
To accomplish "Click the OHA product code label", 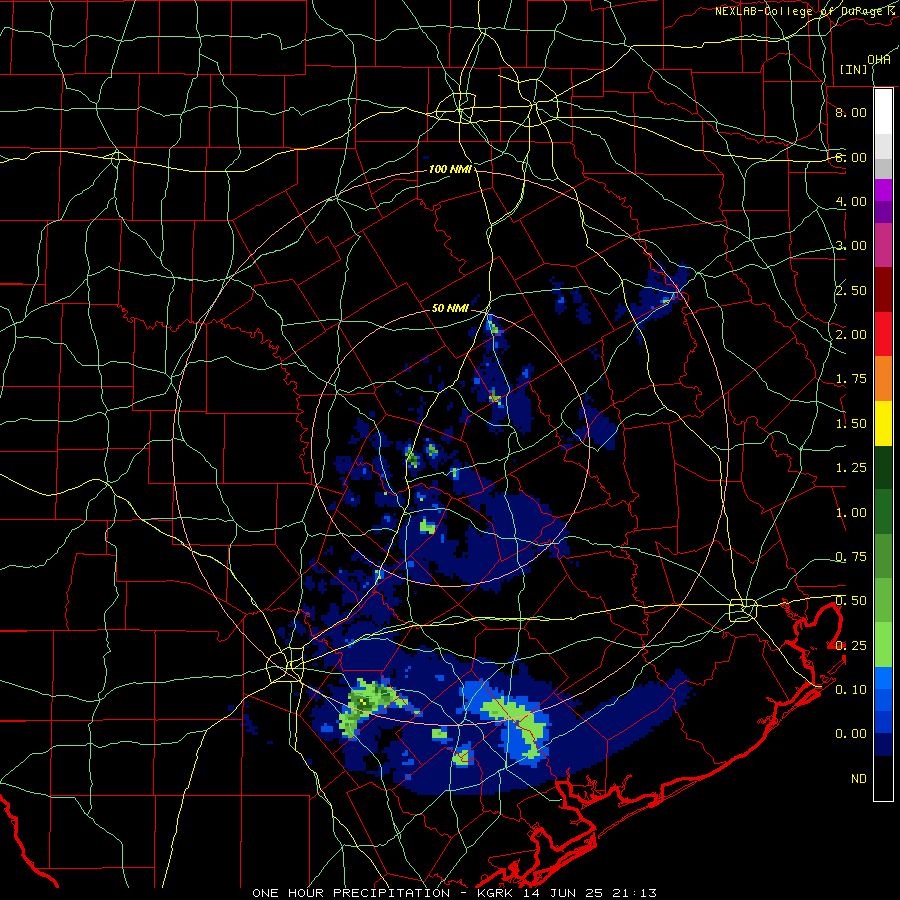I will [x=879, y=59].
